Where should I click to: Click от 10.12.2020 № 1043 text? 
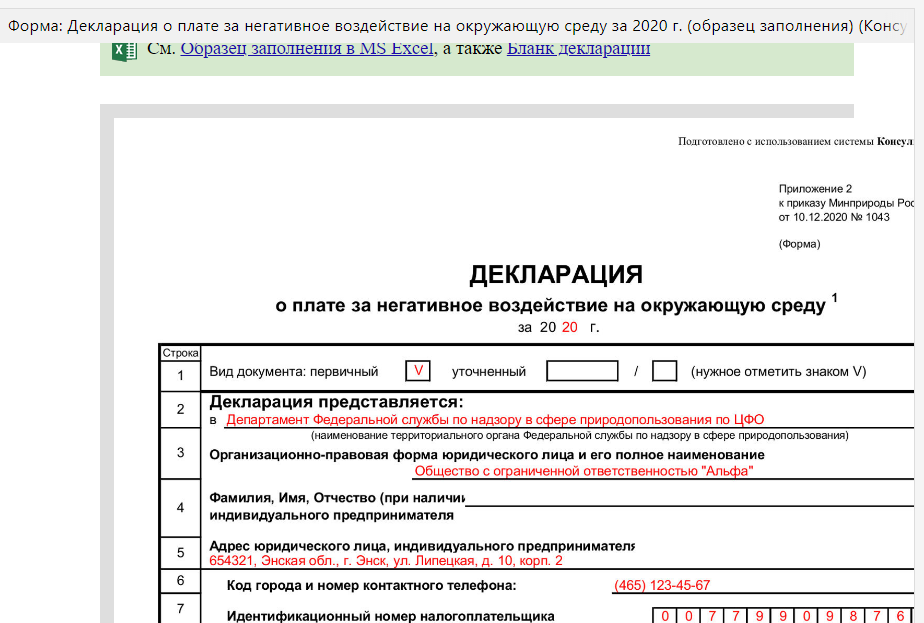(x=834, y=217)
